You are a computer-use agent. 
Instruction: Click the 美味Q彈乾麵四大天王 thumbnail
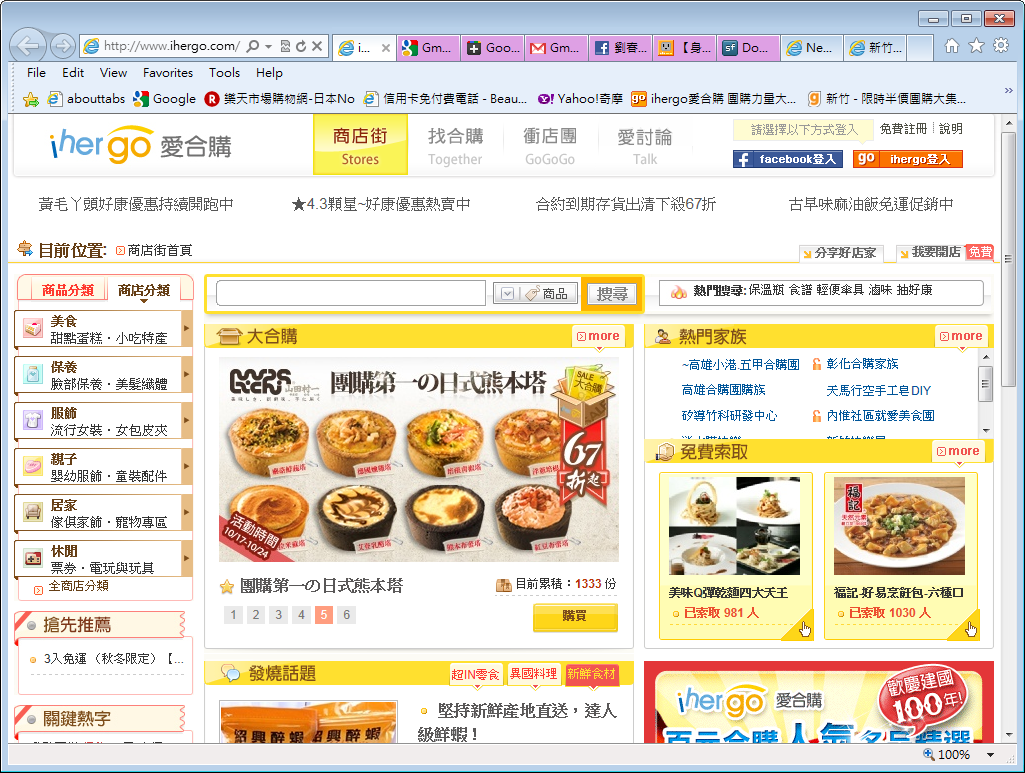(x=735, y=526)
